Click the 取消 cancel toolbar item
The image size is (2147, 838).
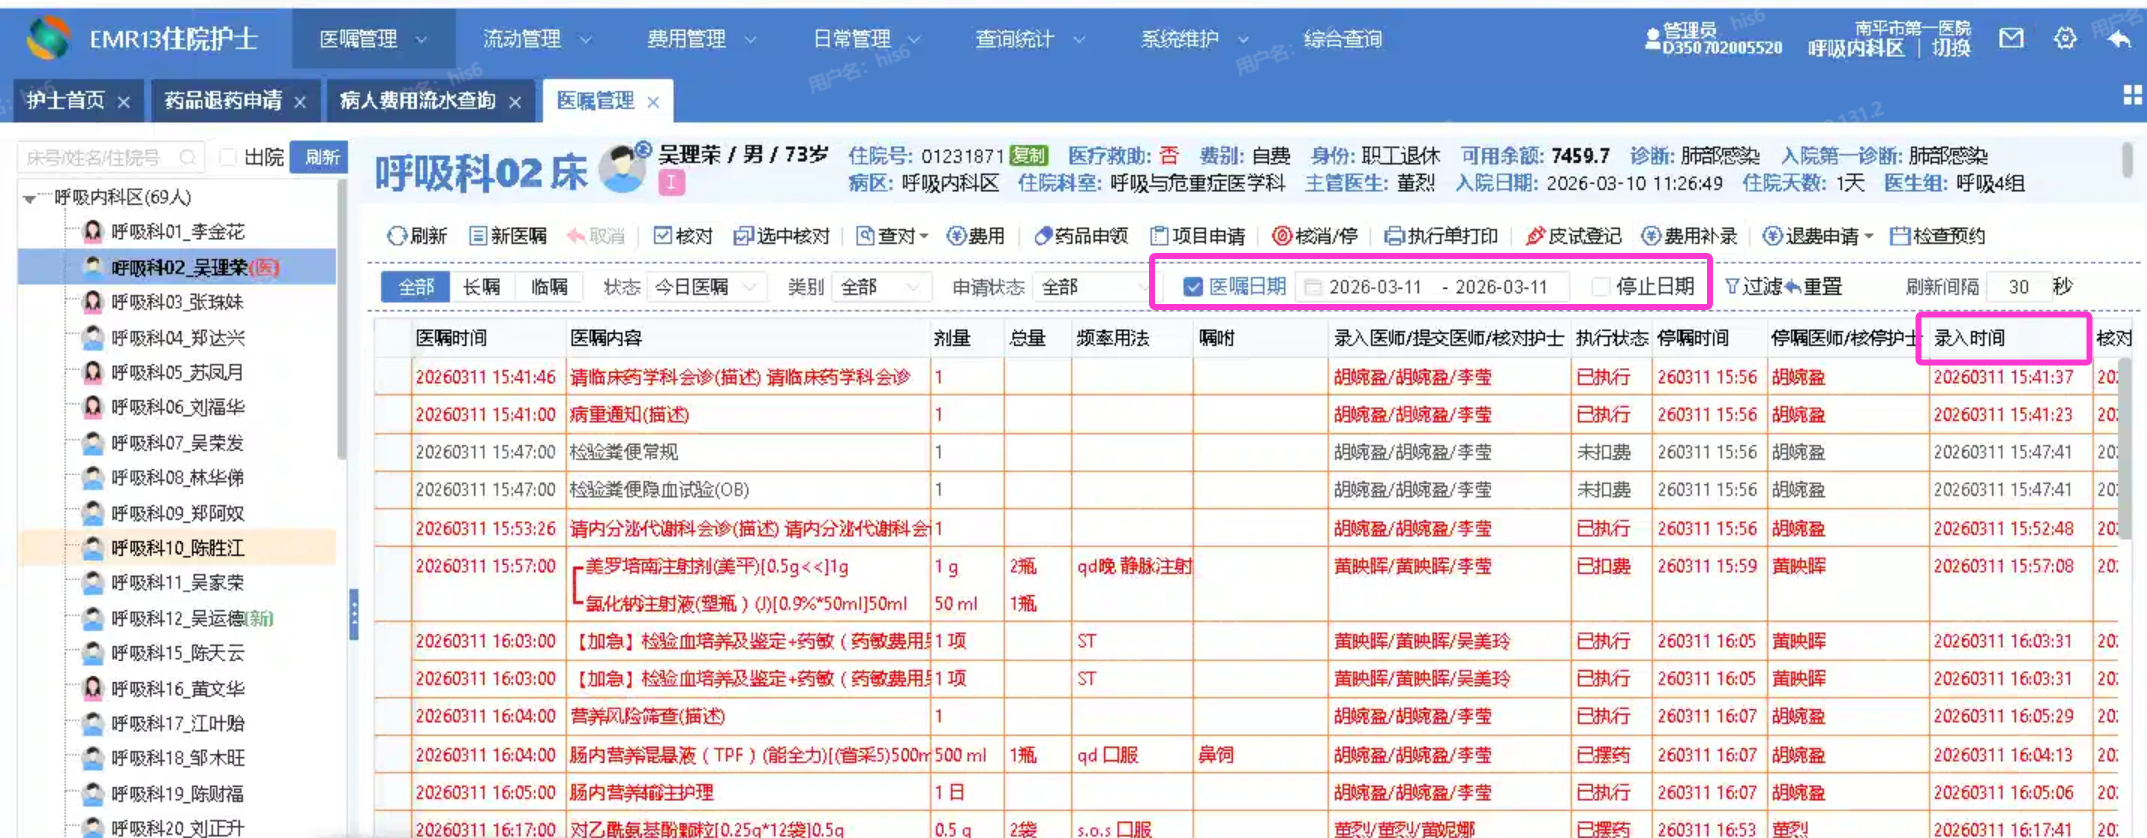[x=596, y=236]
